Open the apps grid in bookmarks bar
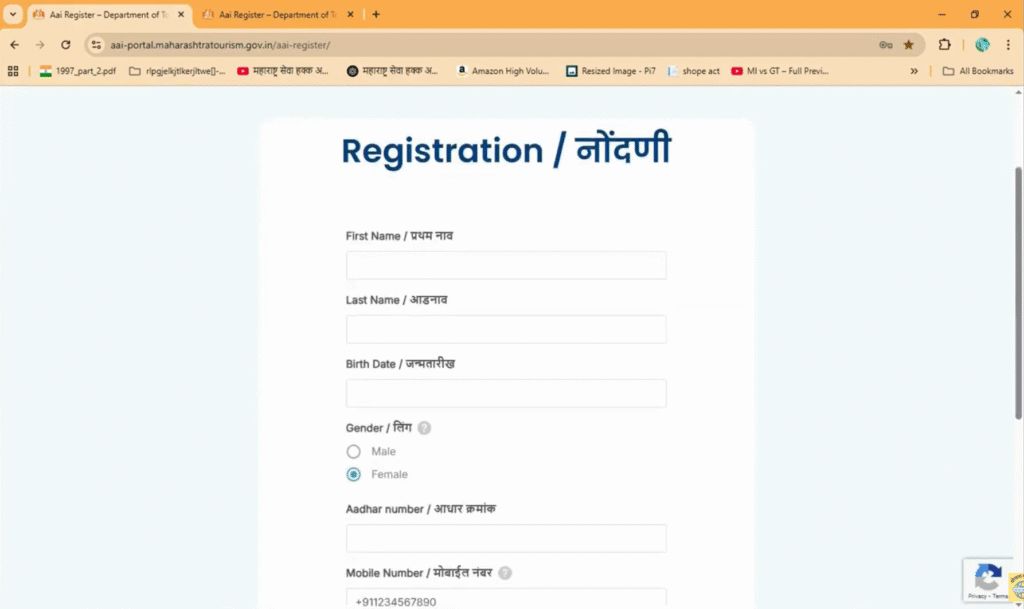 13,71
